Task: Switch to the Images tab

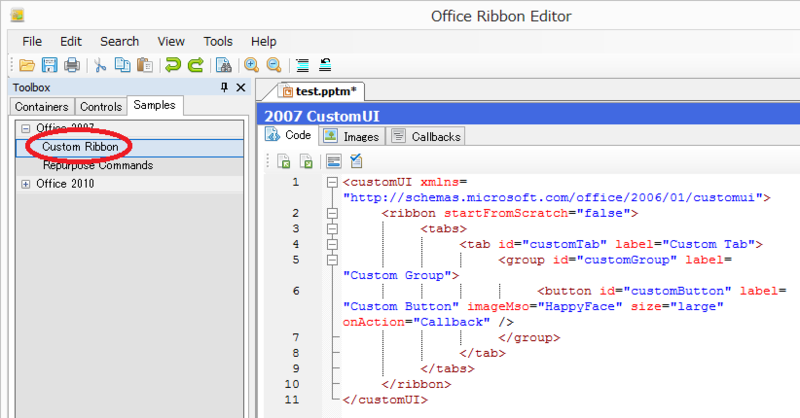Action: click(352, 137)
